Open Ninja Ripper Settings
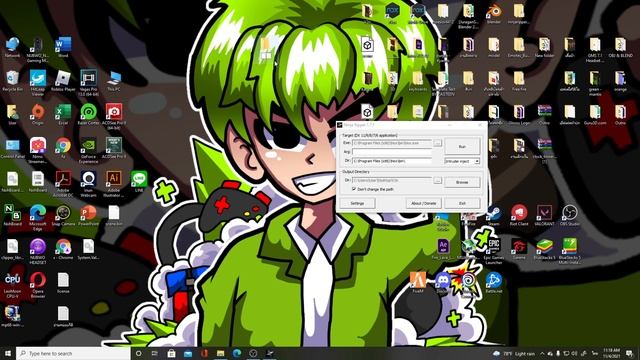 pyautogui.click(x=357, y=203)
